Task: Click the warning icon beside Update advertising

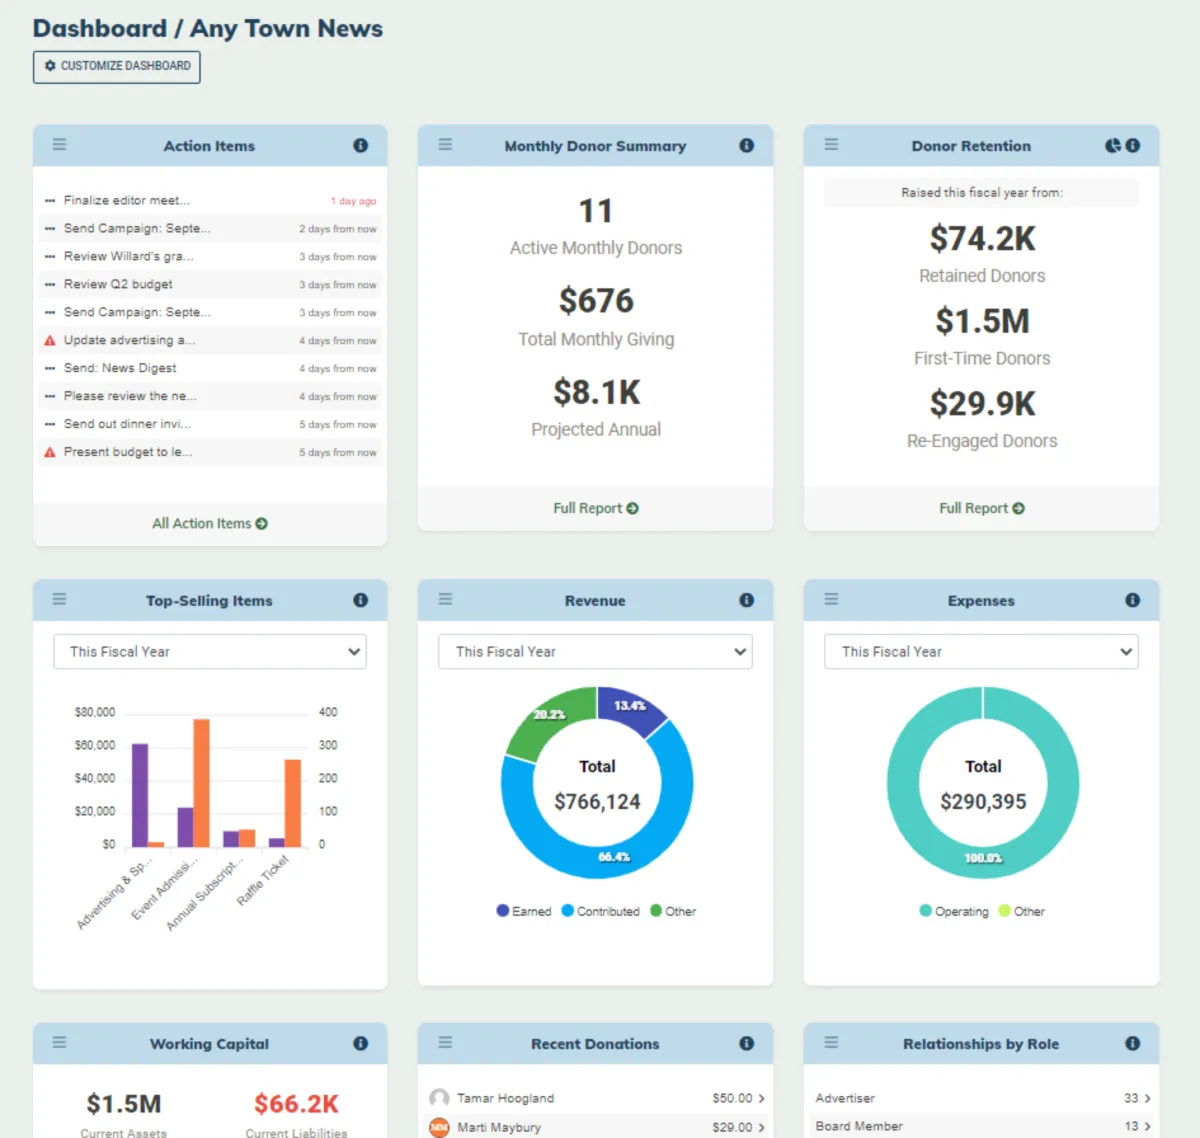Action: 50,341
